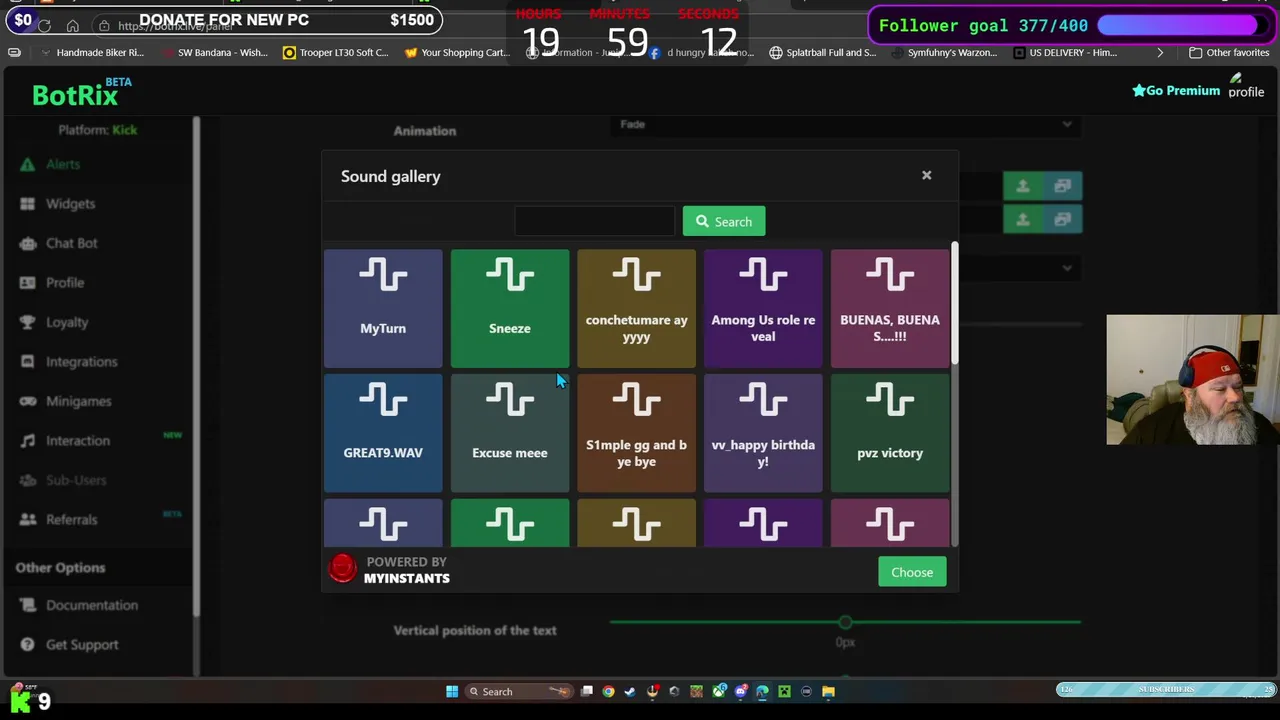Screen dimensions: 1280x720
Task: Select the BUENAS, BUENAS sound tile
Action: coord(890,308)
